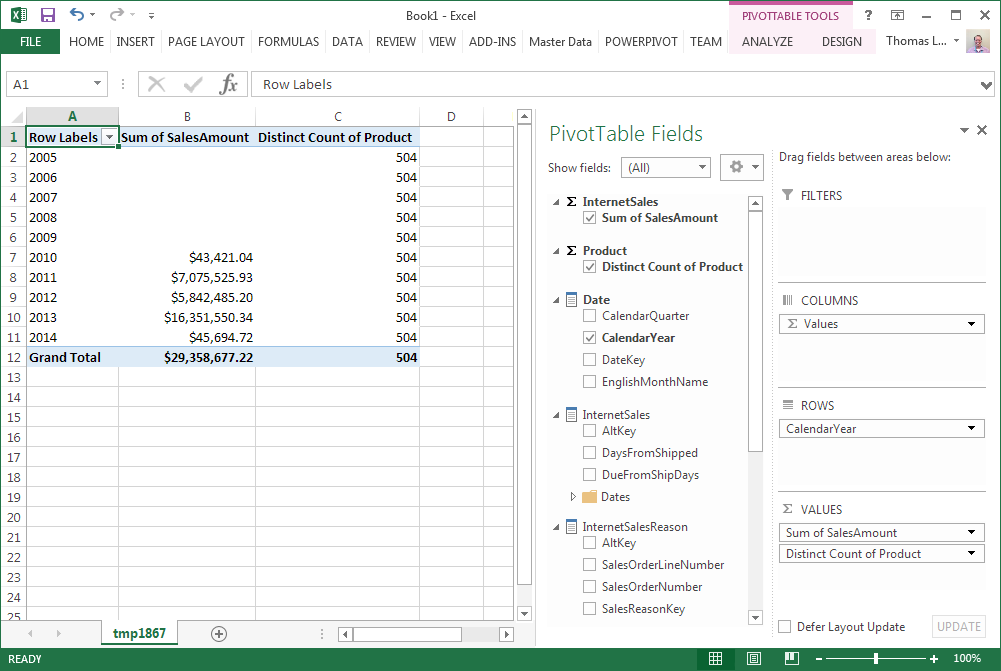Click the Help question mark icon
This screenshot has height=671, width=1001.
868,15
